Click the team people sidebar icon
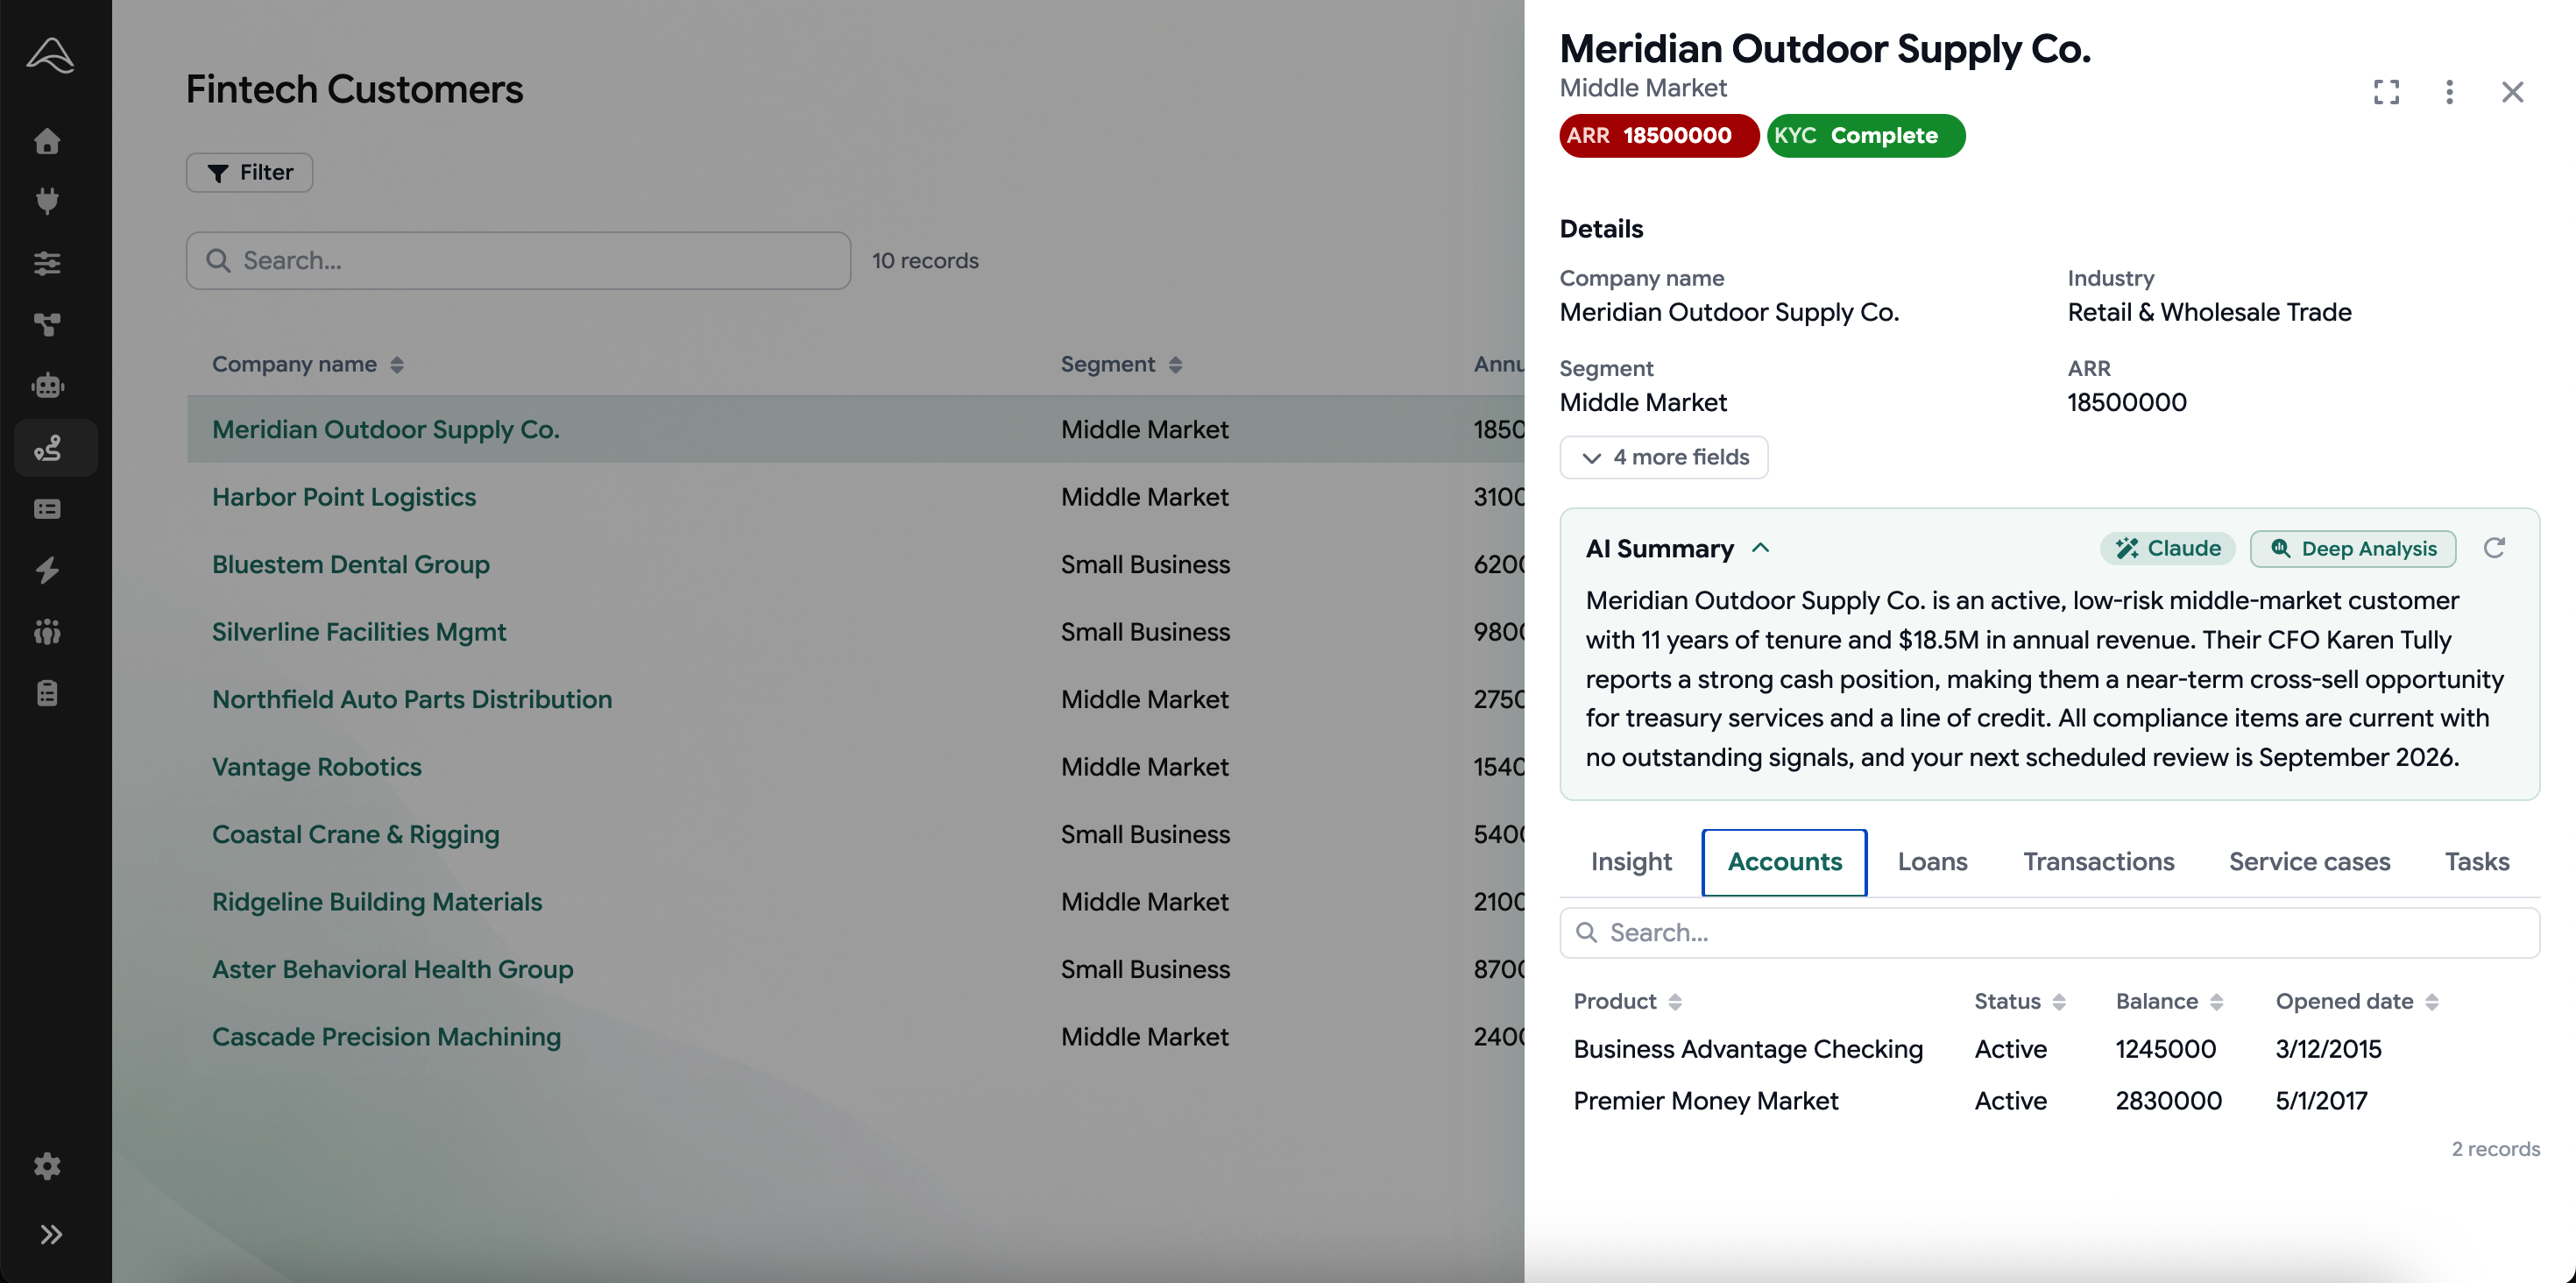2576x1283 pixels. tap(47, 632)
